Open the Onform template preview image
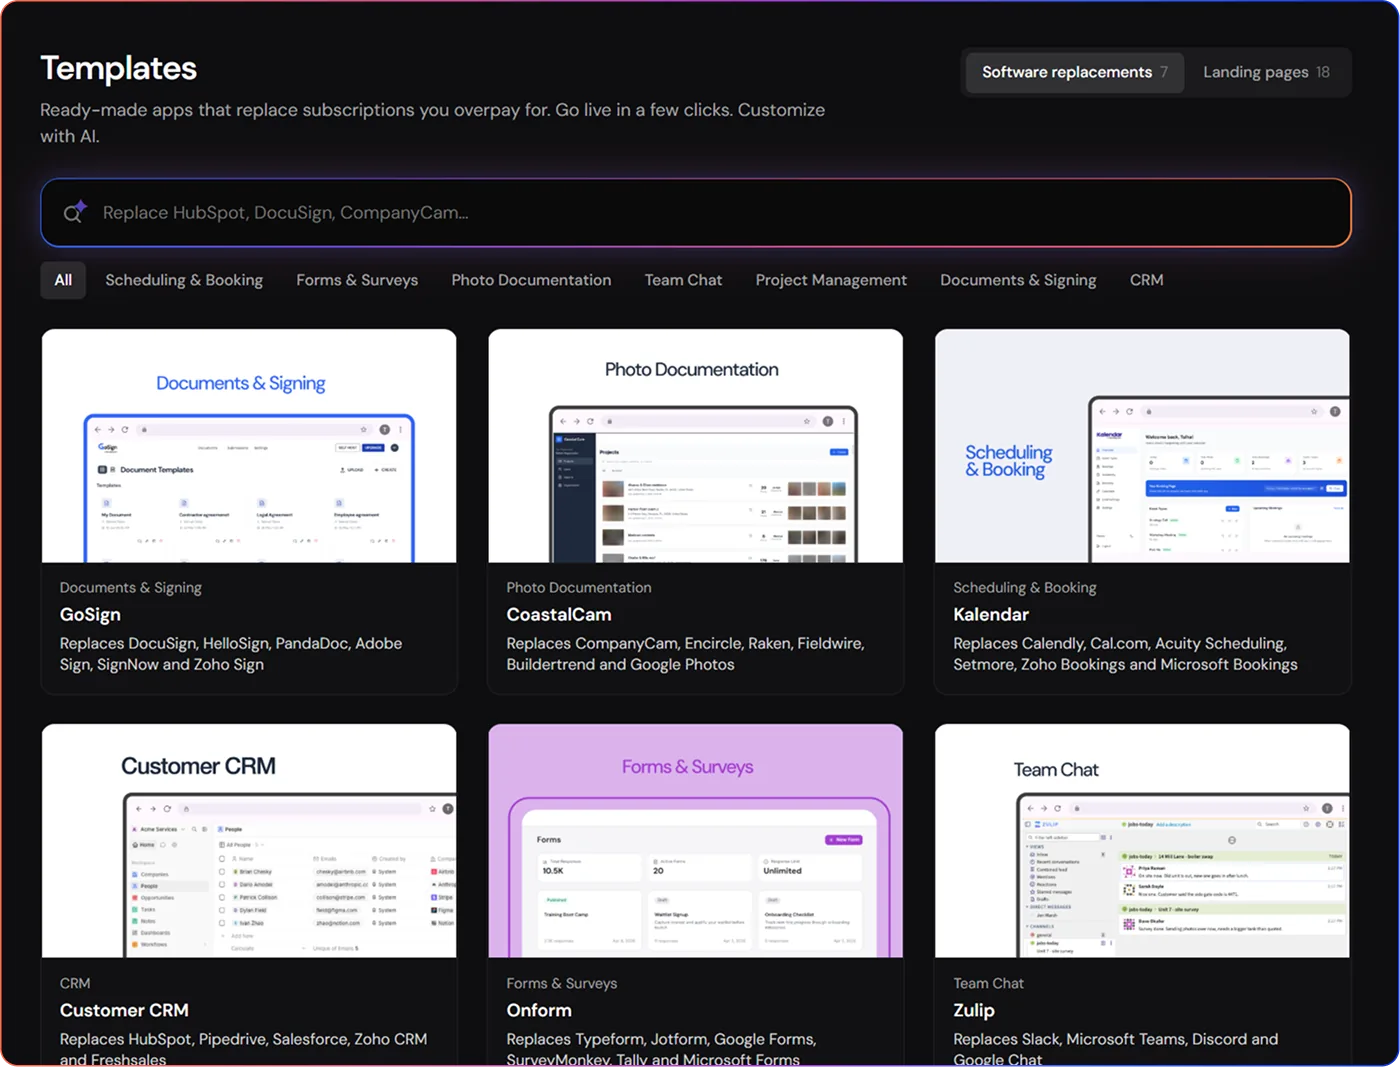Image resolution: width=1400 pixels, height=1067 pixels. click(696, 841)
